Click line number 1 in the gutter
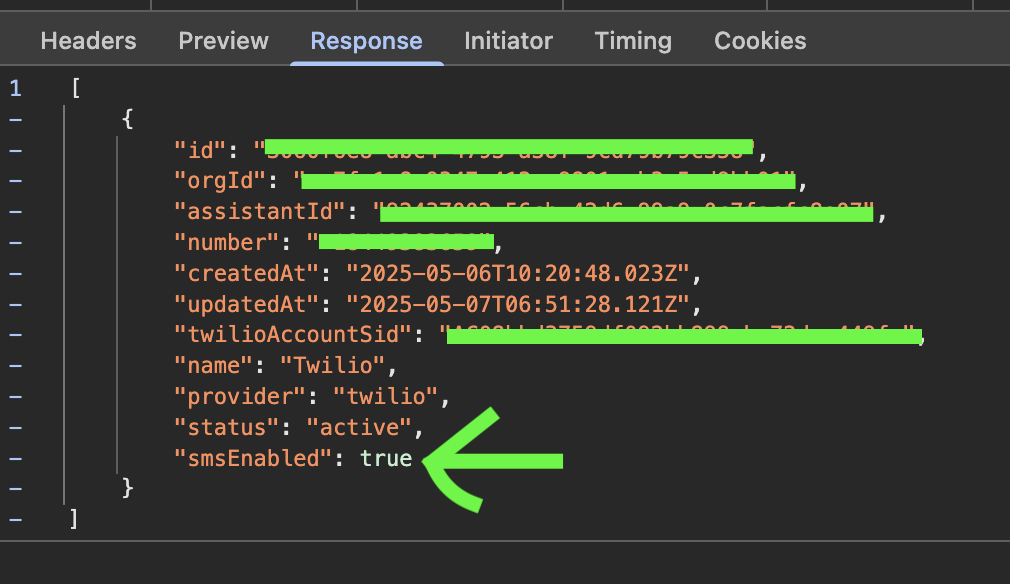Viewport: 1010px width, 584px height. pyautogui.click(x=15, y=88)
